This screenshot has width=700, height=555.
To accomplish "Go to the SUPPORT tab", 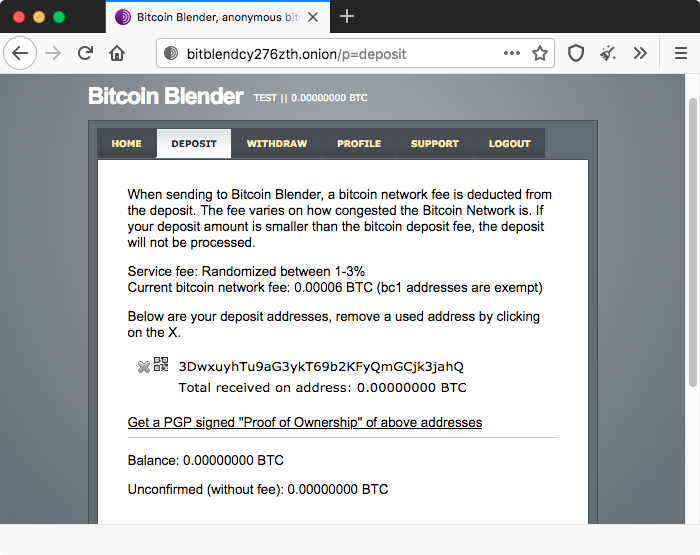I will point(434,143).
